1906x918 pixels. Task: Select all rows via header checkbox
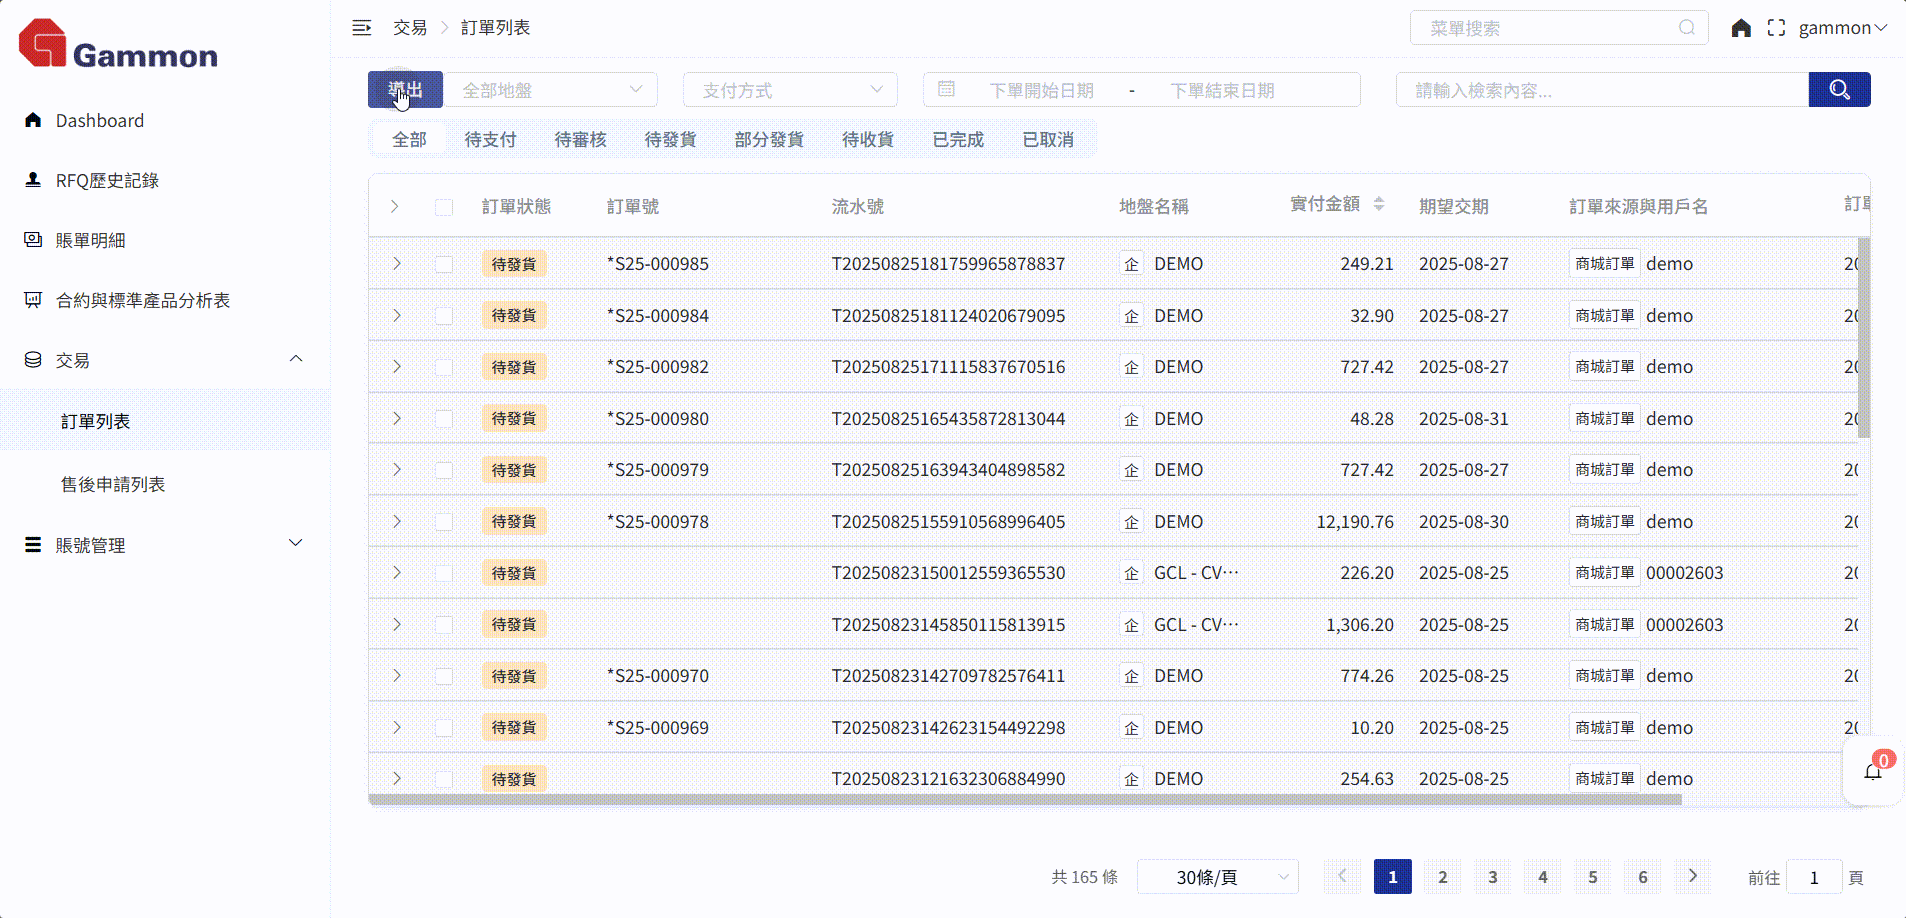(444, 207)
